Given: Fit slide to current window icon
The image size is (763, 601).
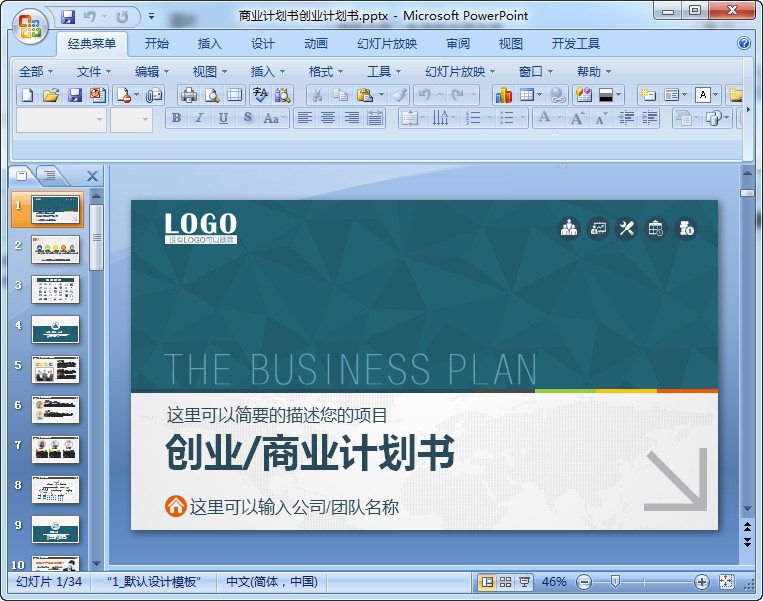Looking at the screenshot, I should [727, 582].
